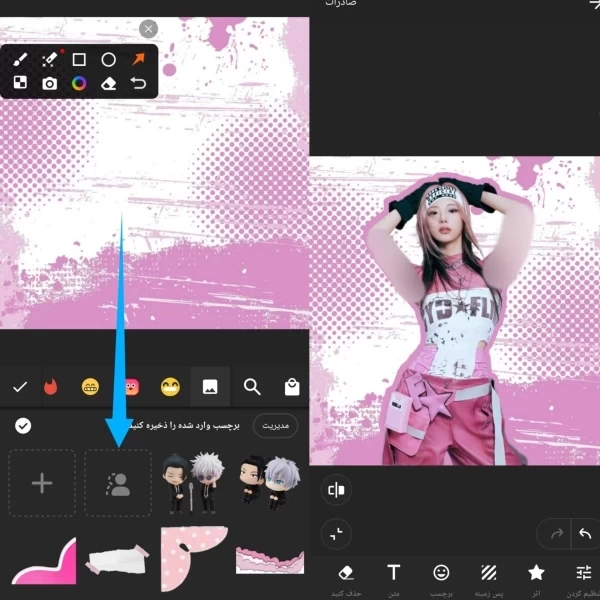The image size is (600, 600).
Task: Open the grinning emoji sticker category
Action: pos(170,387)
